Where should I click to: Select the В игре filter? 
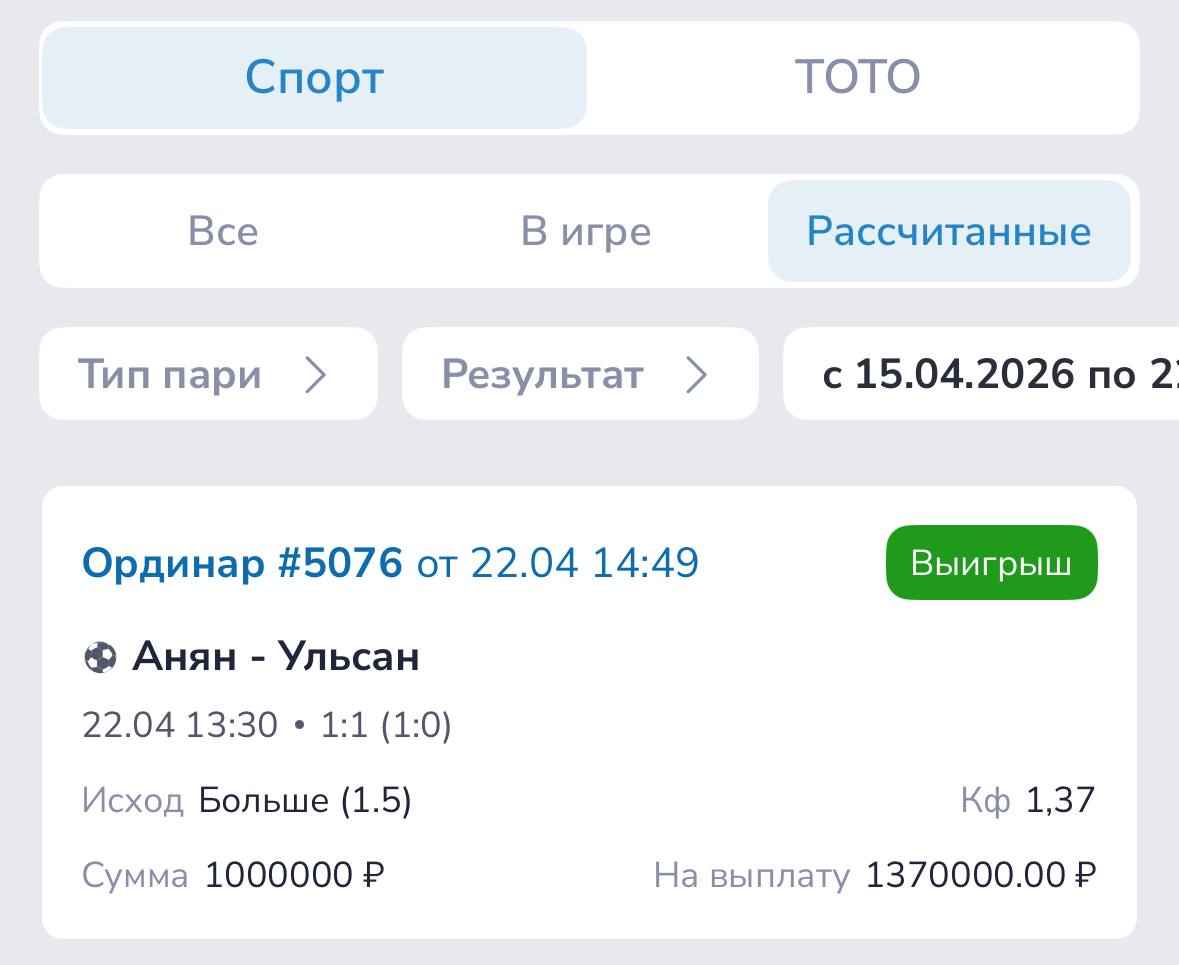[586, 232]
